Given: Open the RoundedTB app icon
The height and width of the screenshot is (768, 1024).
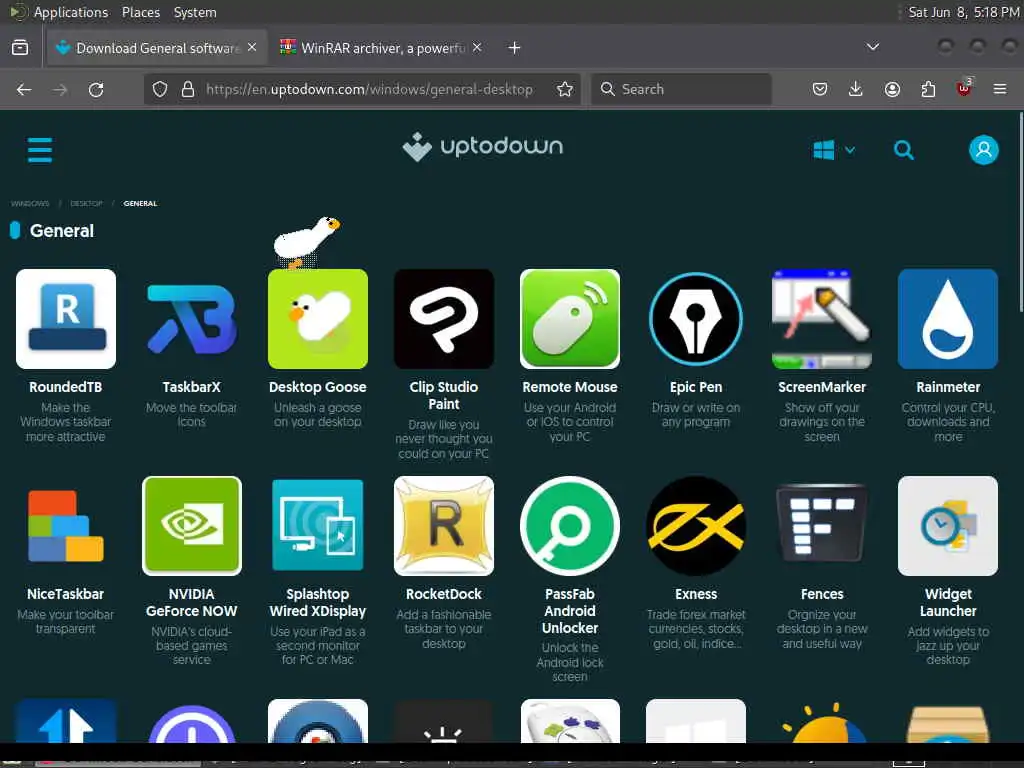Looking at the screenshot, I should pos(66,319).
